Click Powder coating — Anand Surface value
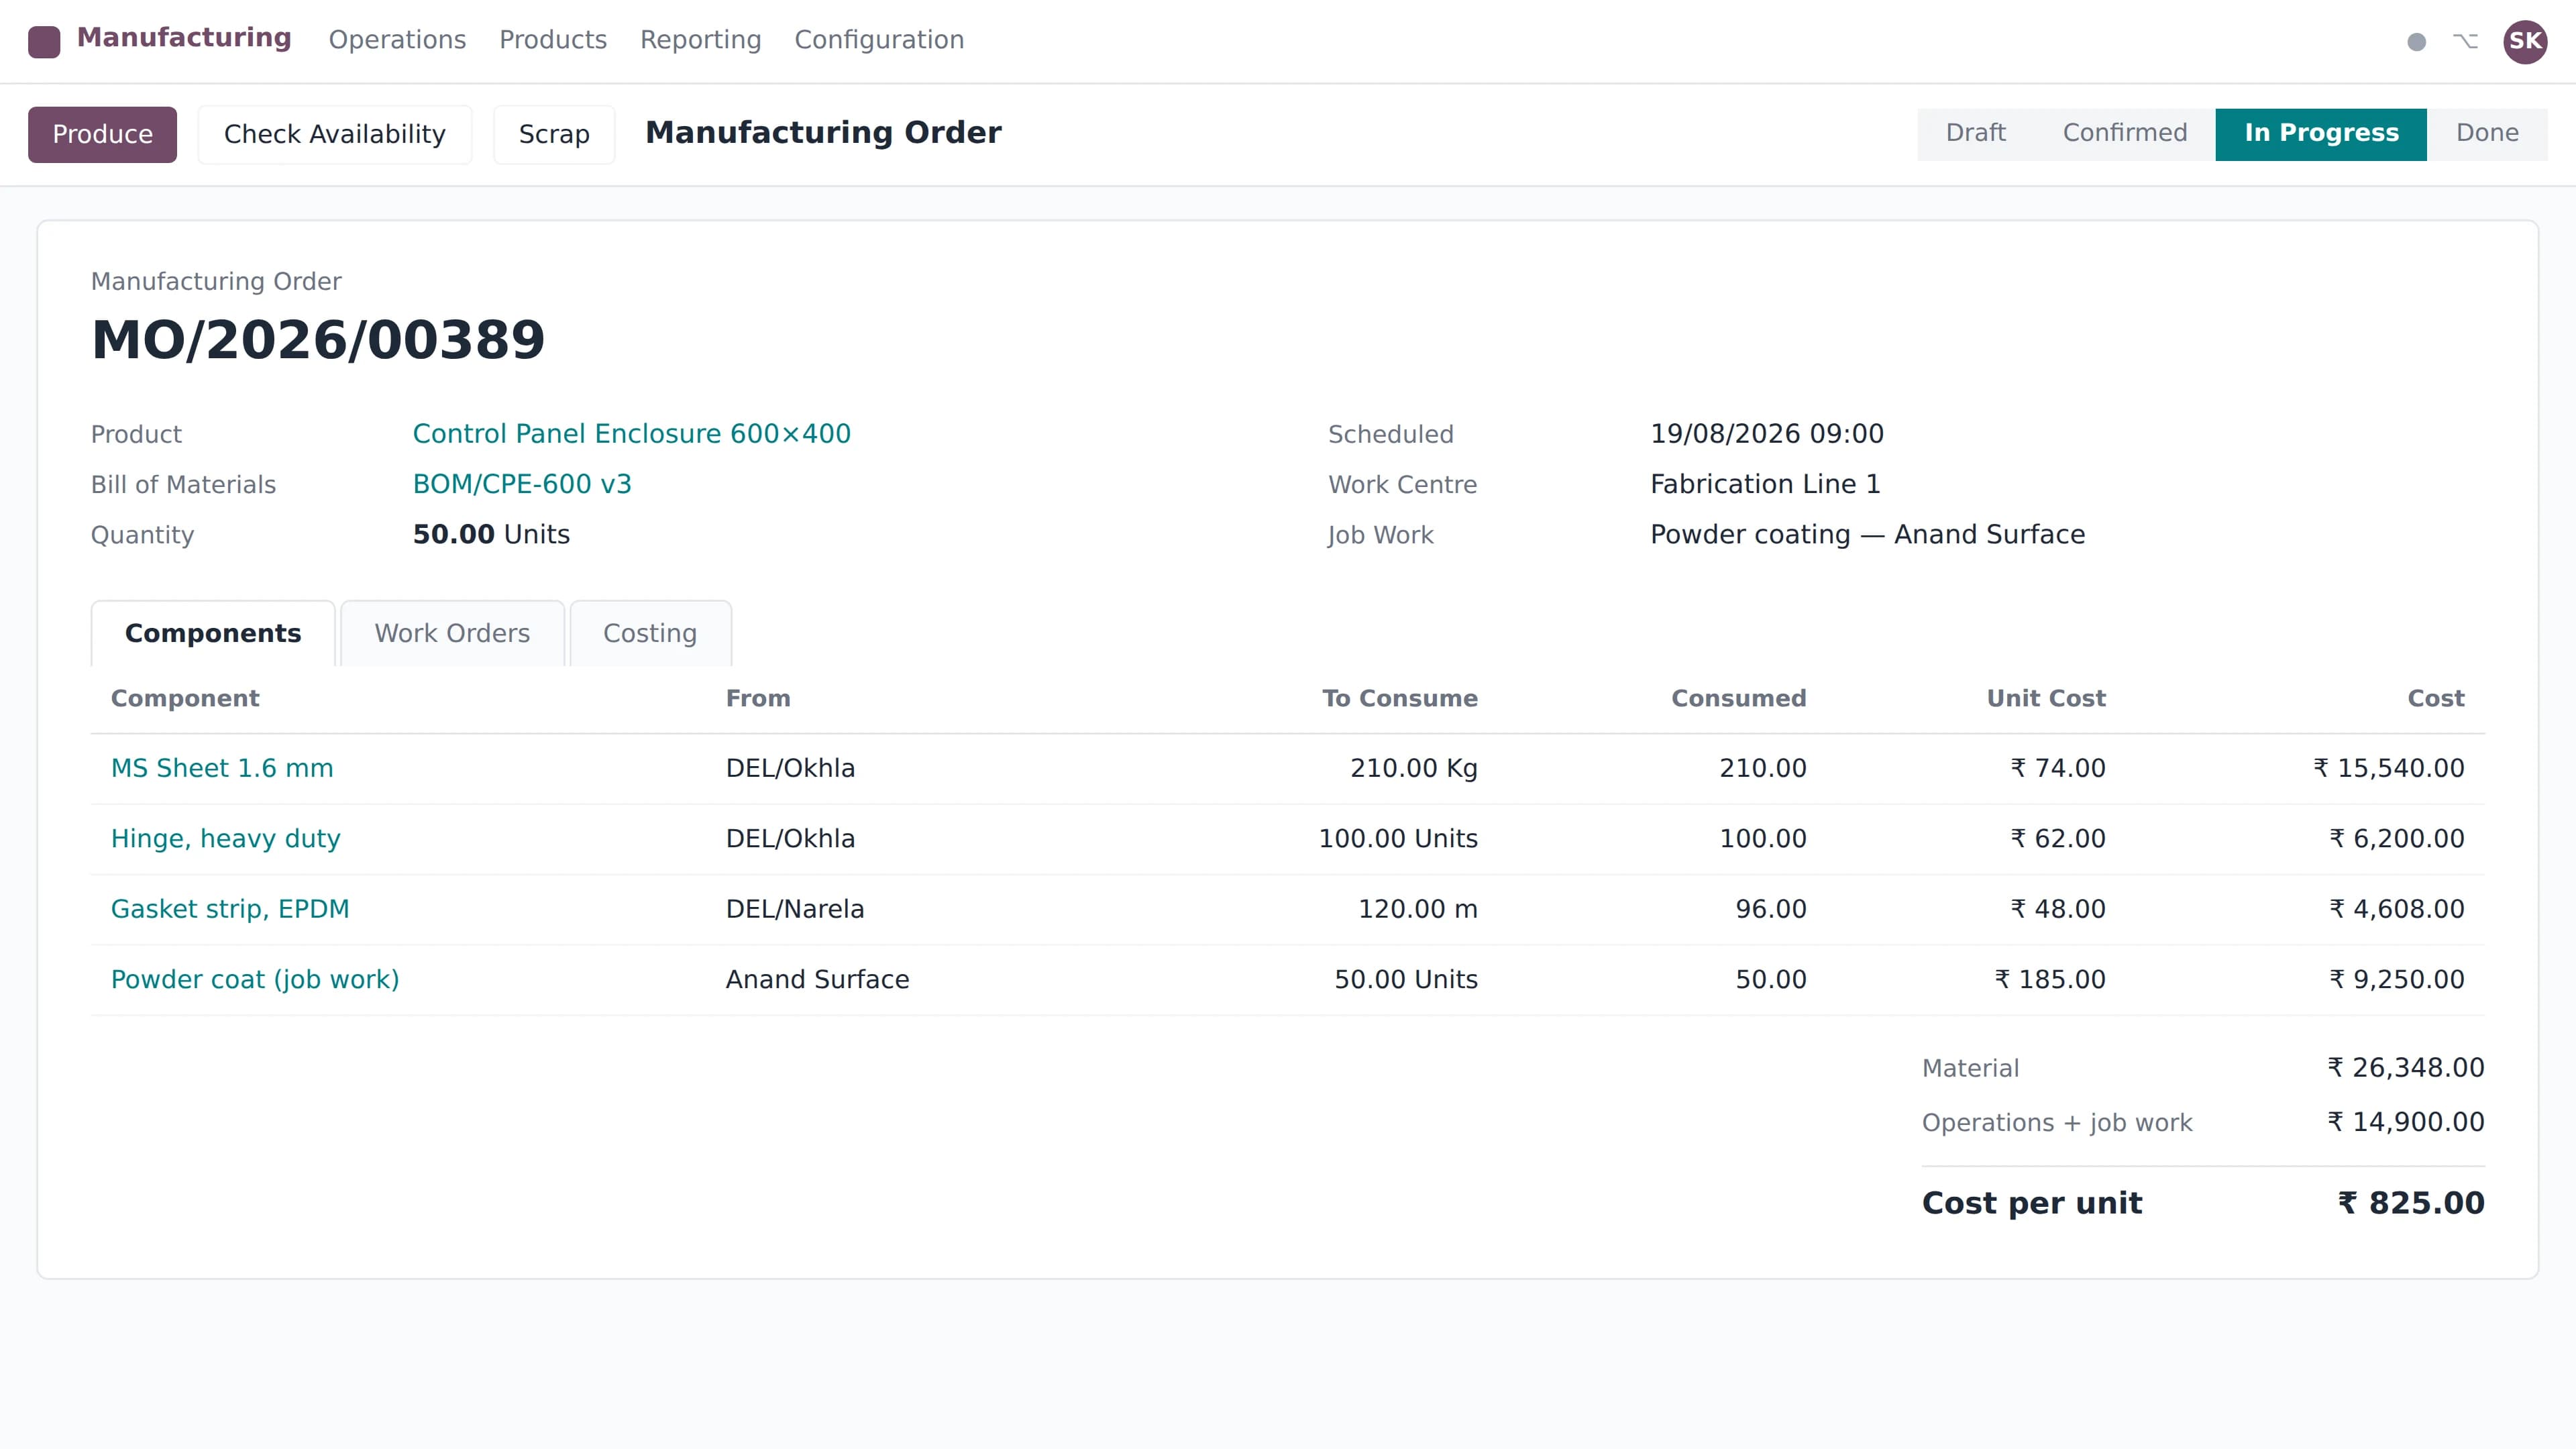The image size is (2576, 1449). click(x=1867, y=534)
